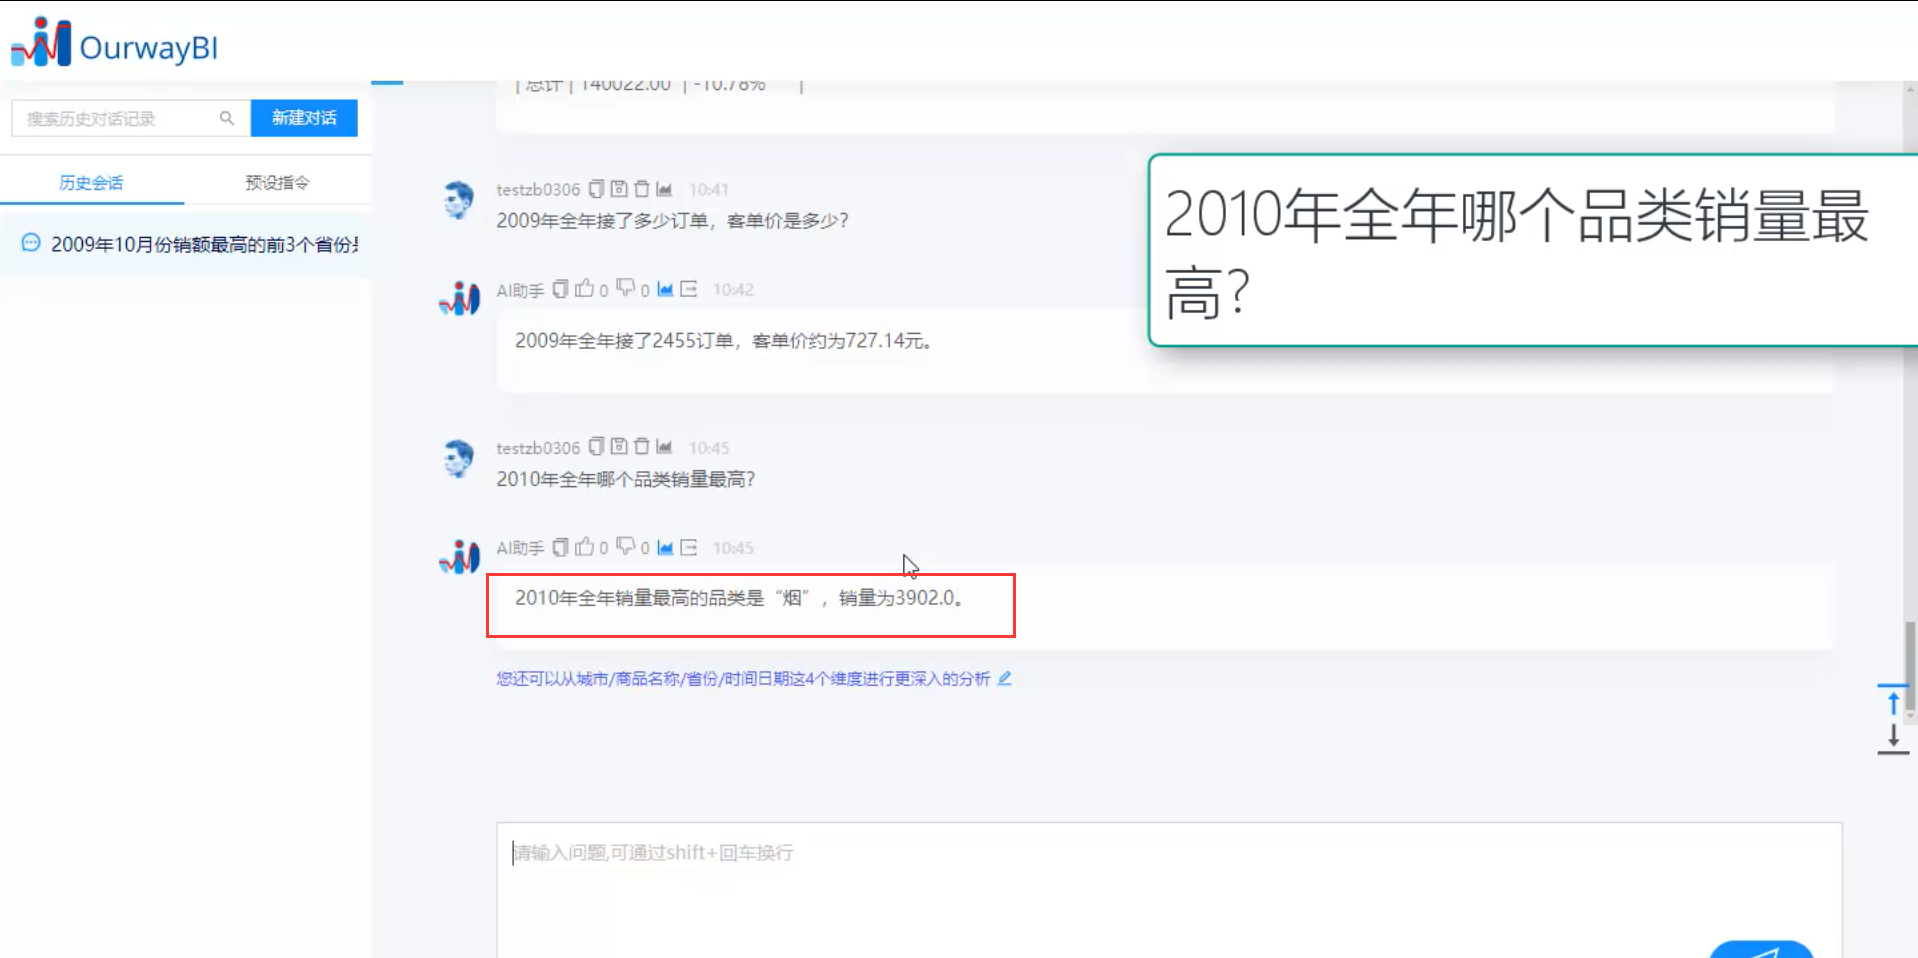
Task: Click the 2010年全年哪个品类销量最高 question in chat
Action: click(626, 479)
